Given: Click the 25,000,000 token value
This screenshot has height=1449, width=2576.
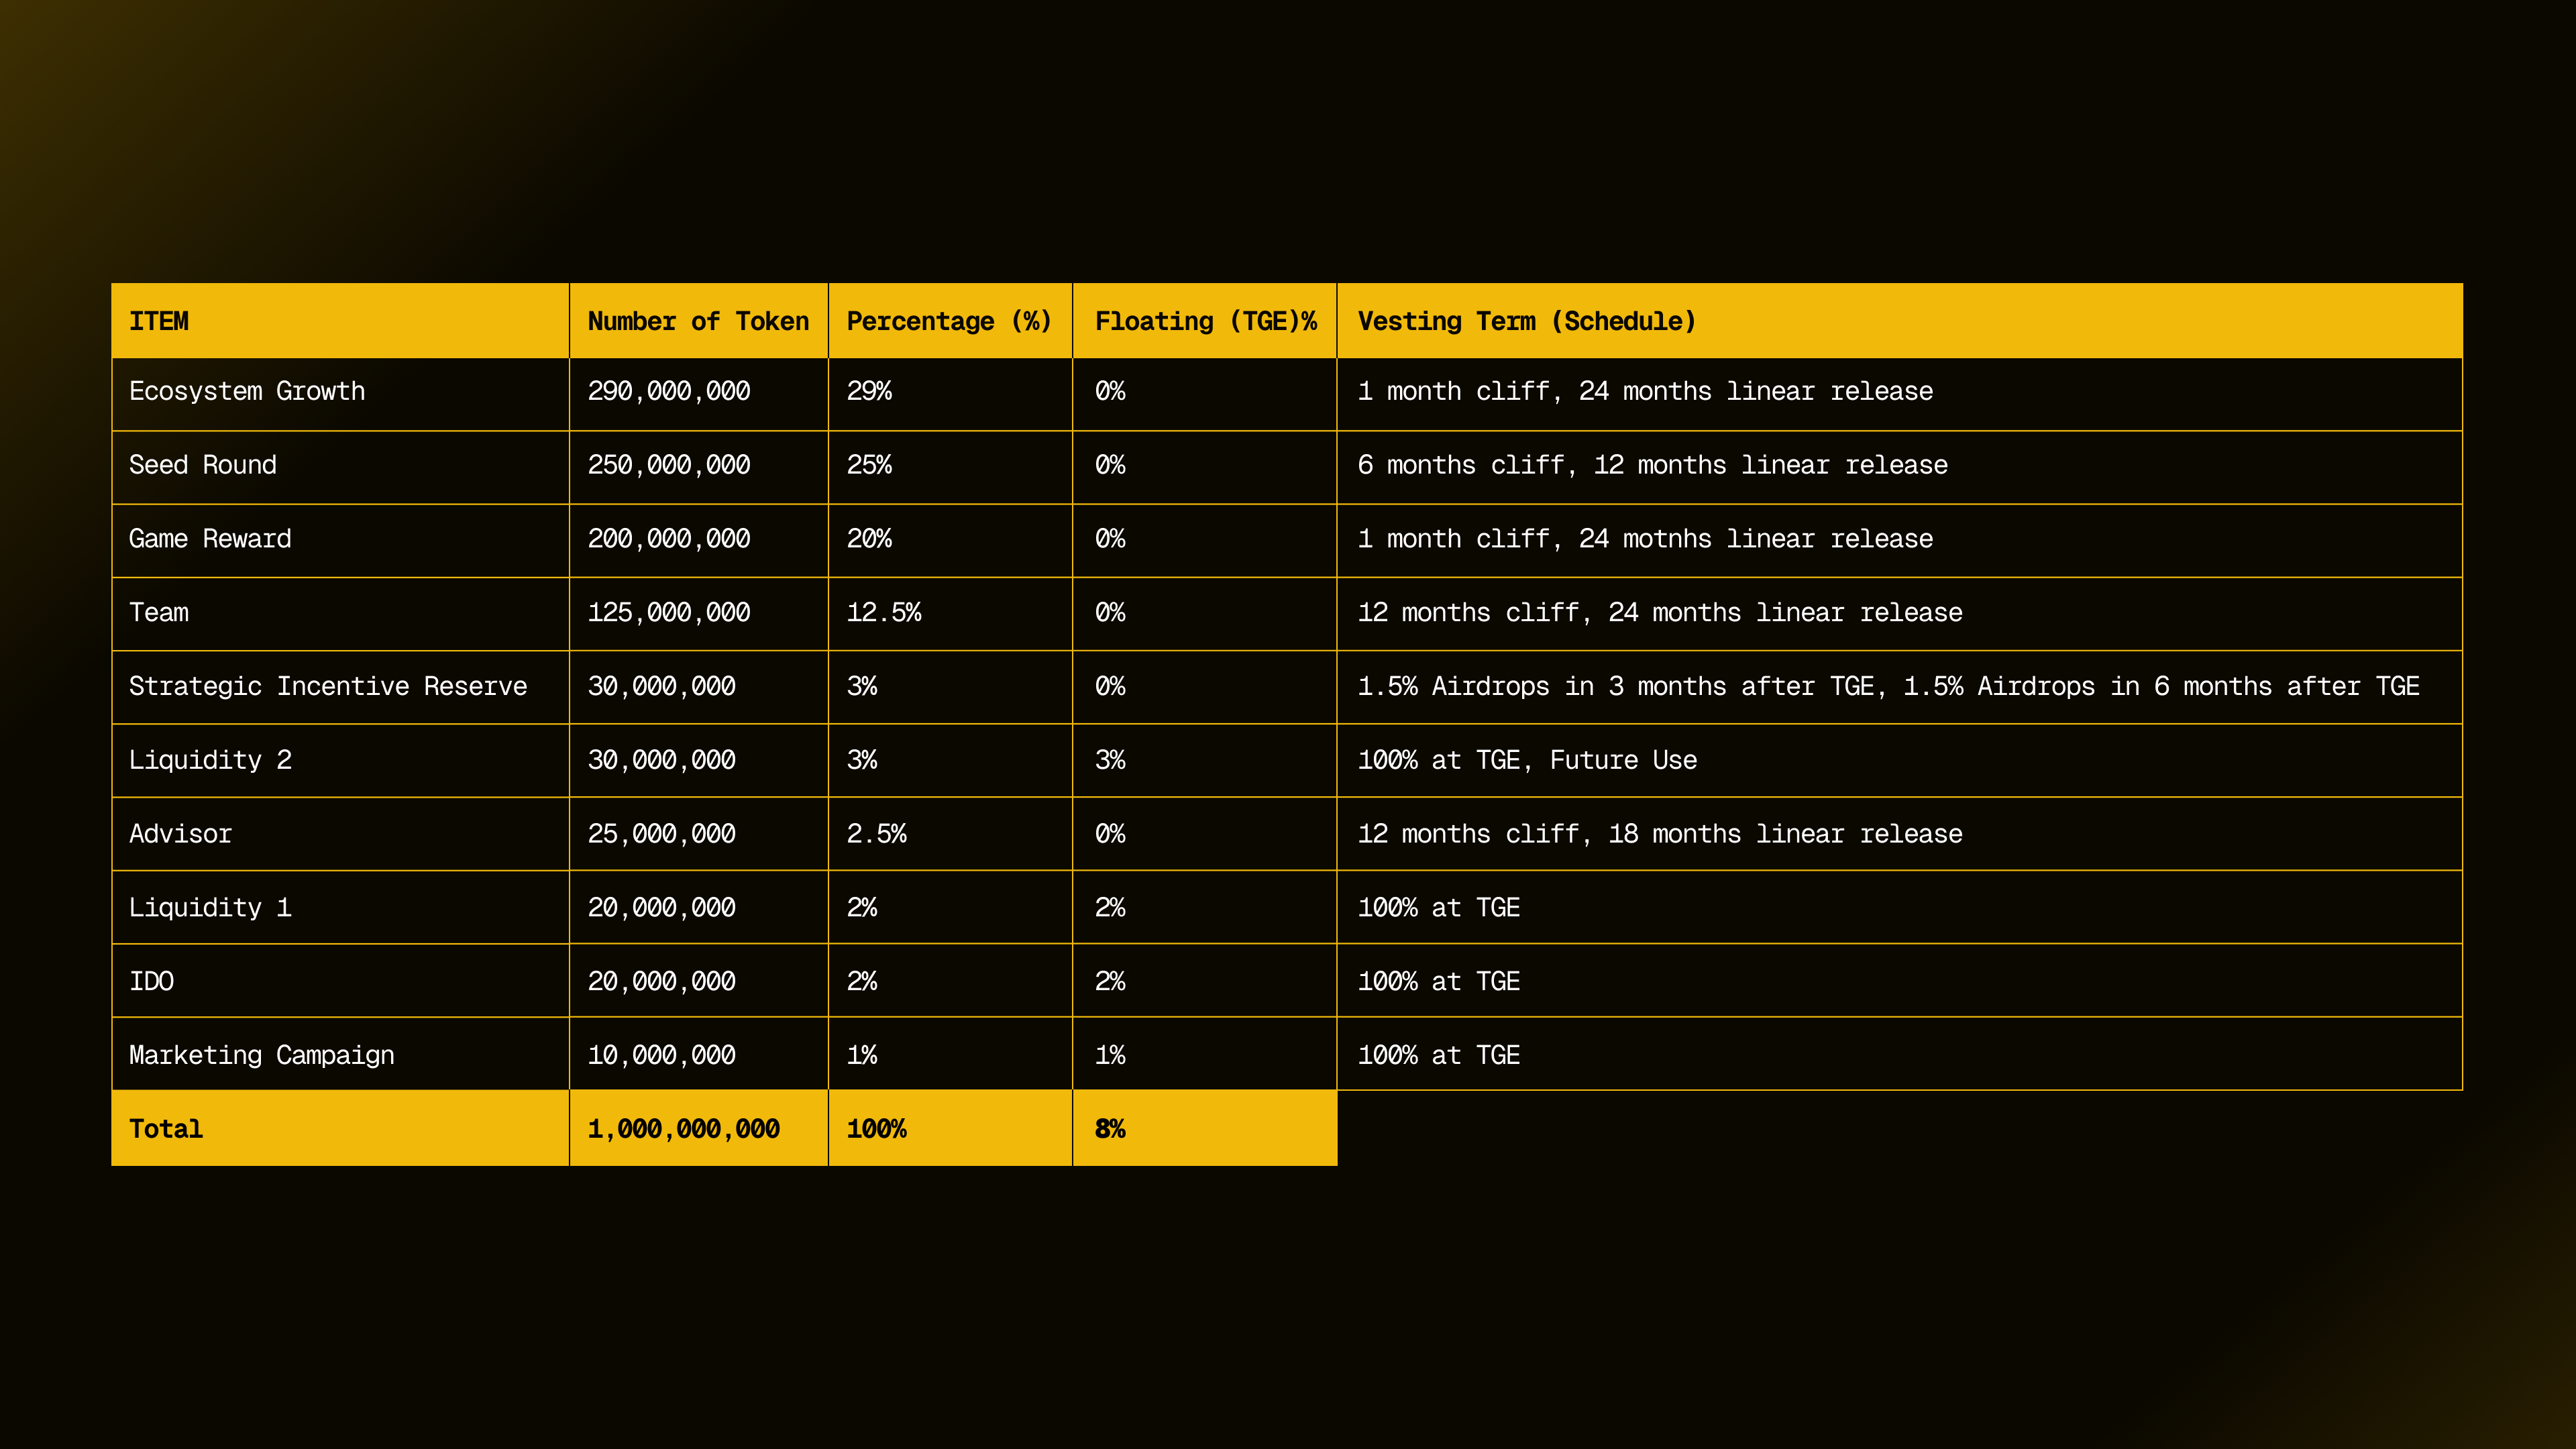Looking at the screenshot, I should pyautogui.click(x=662, y=834).
